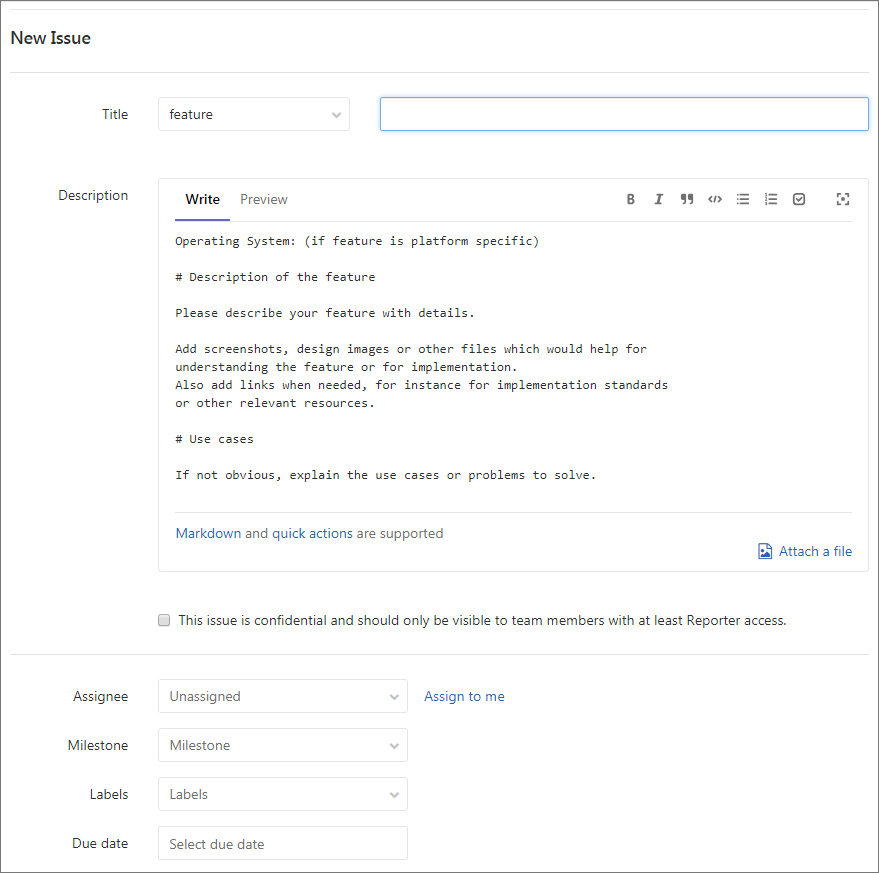The height and width of the screenshot is (873, 879).
Task: Apply italic formatting to the description
Action: [659, 199]
